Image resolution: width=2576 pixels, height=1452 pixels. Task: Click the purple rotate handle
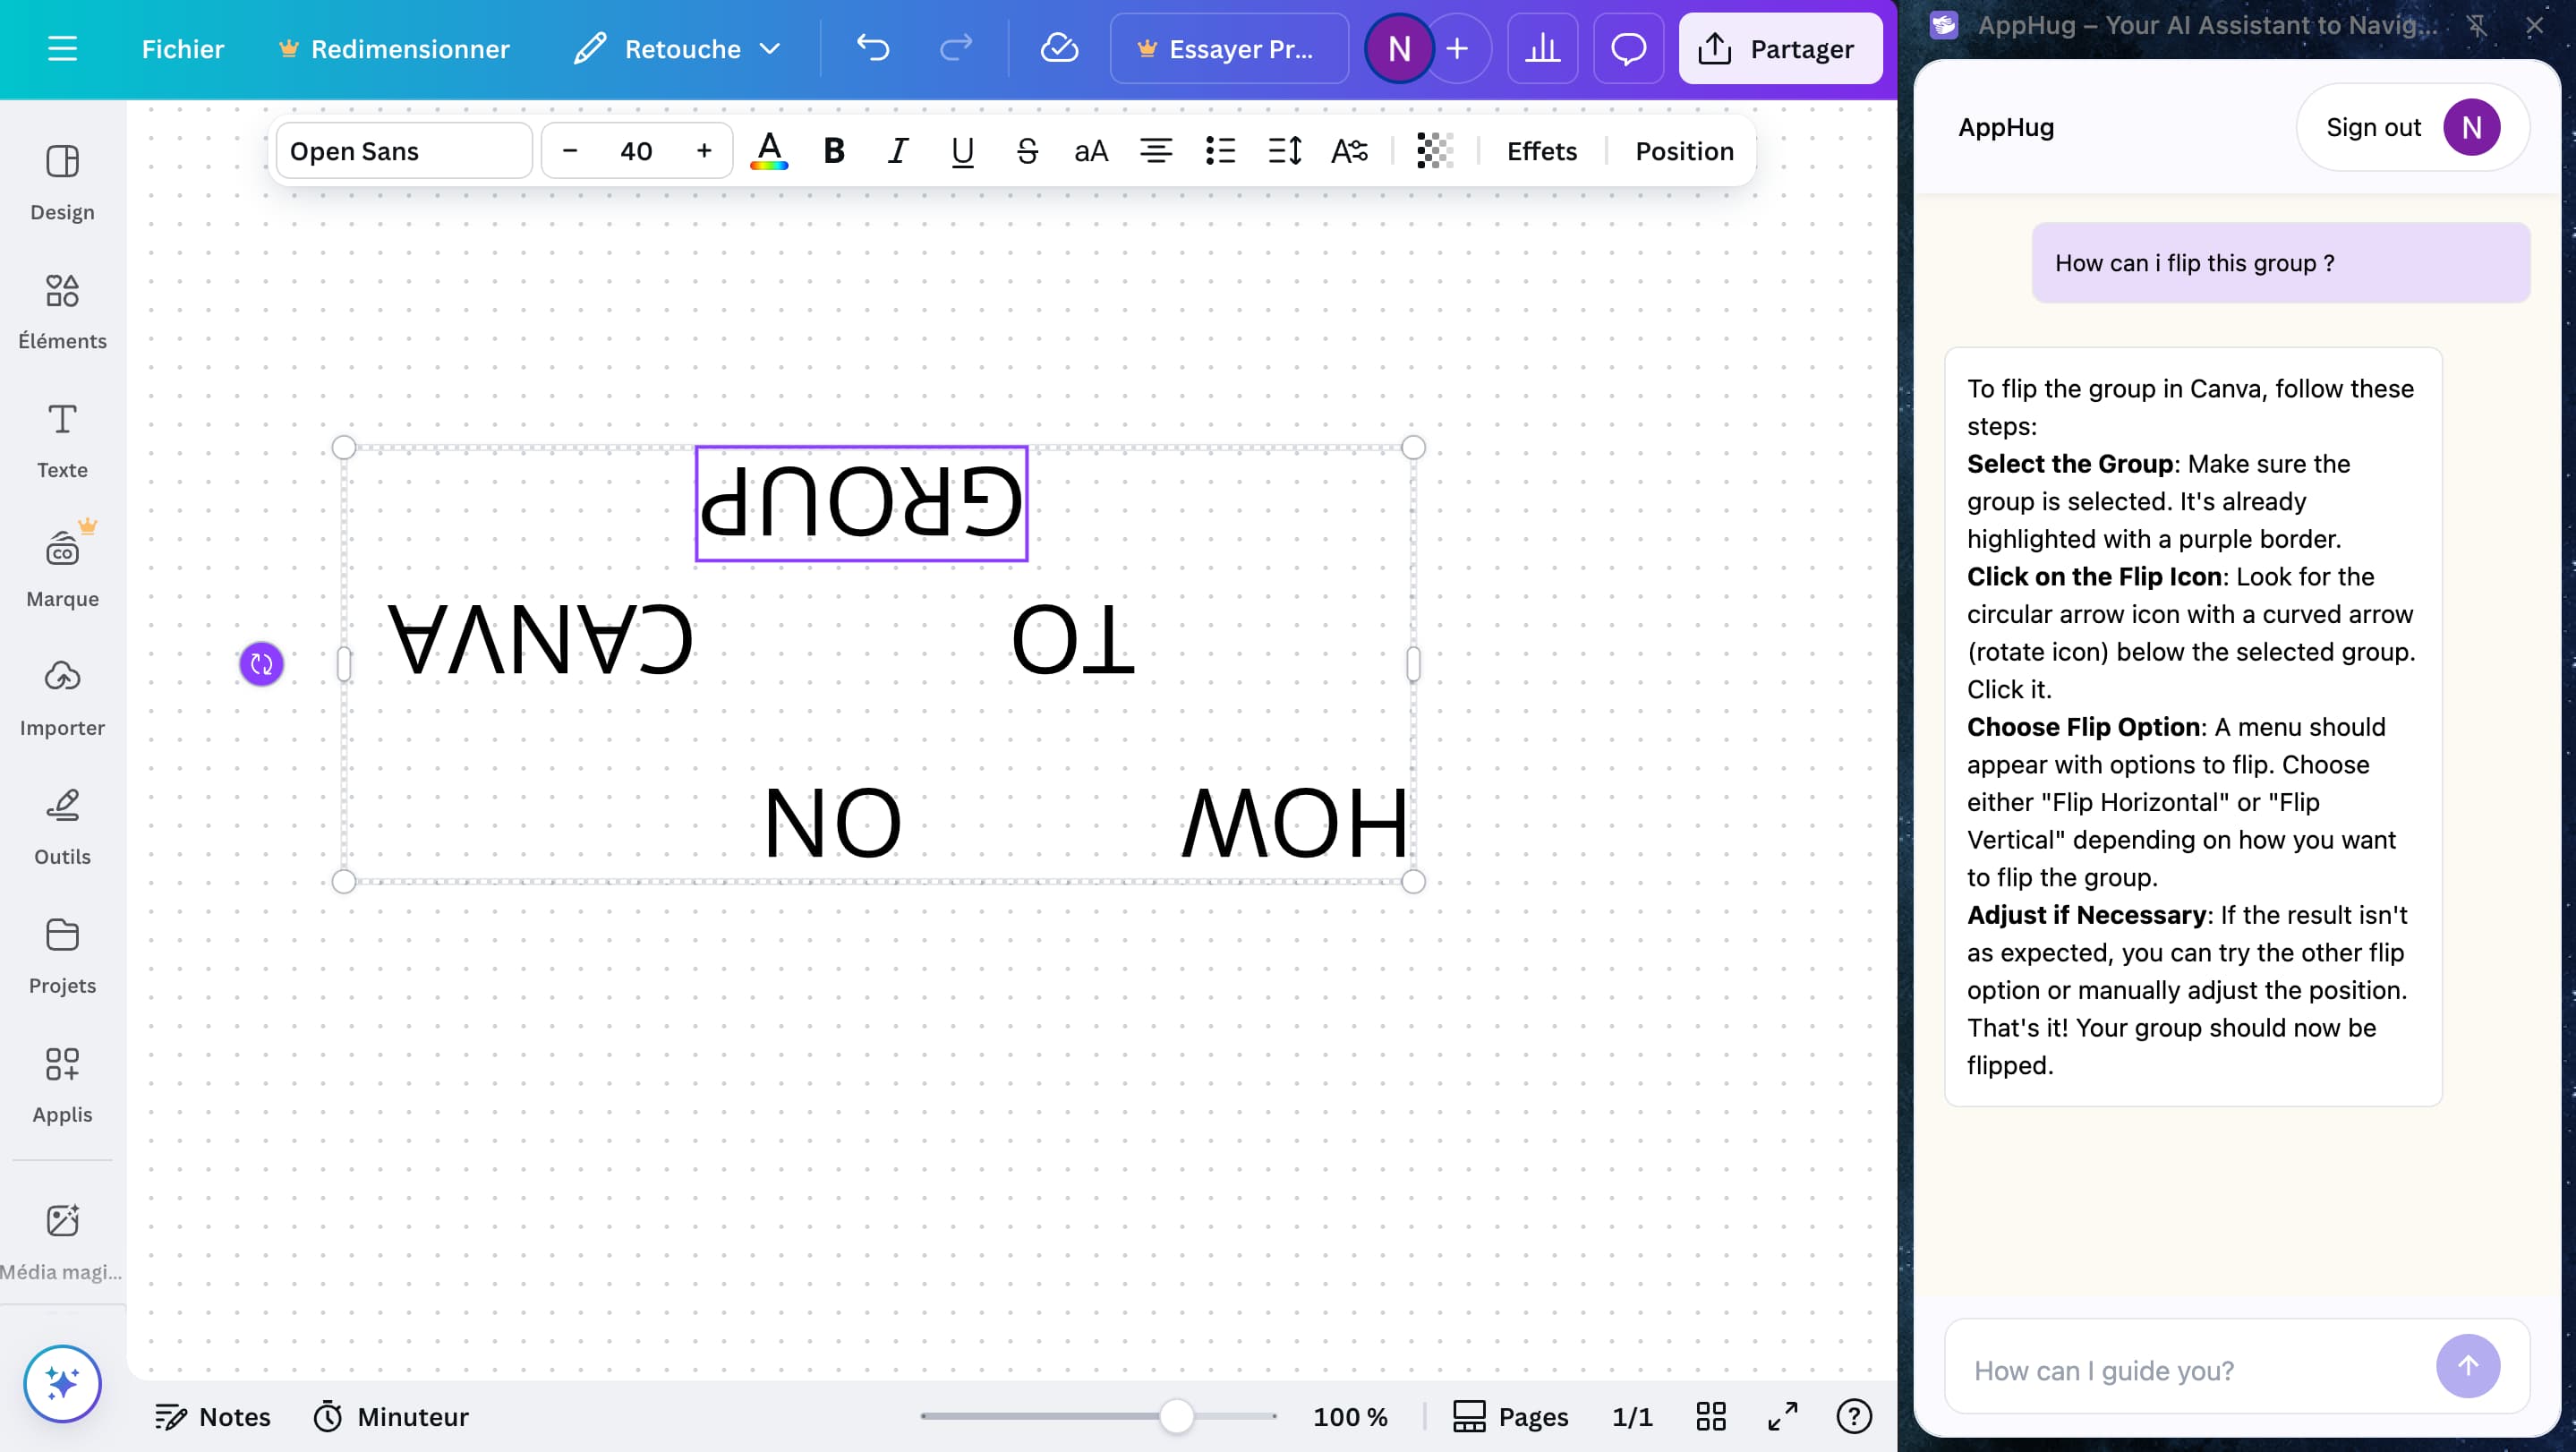(262, 664)
